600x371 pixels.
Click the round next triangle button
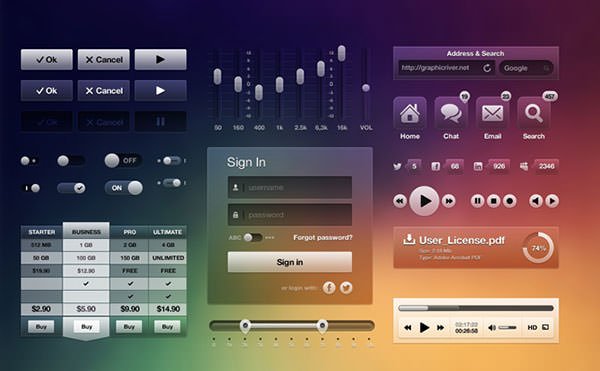point(552,201)
